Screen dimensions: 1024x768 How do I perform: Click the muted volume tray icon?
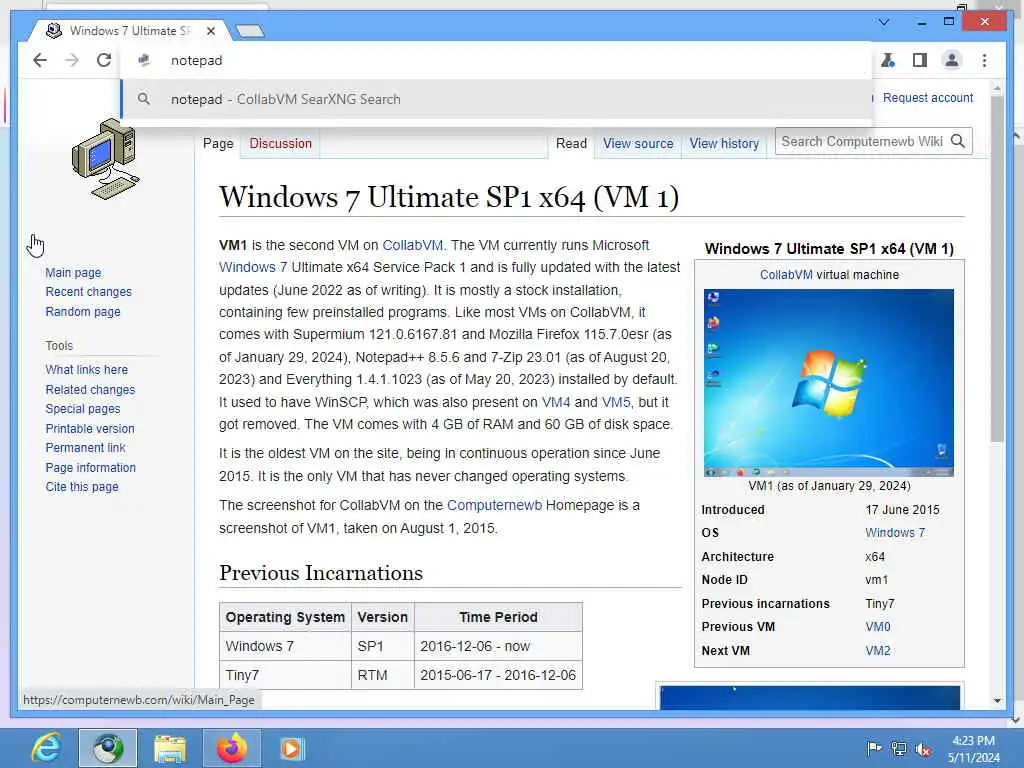pos(923,748)
